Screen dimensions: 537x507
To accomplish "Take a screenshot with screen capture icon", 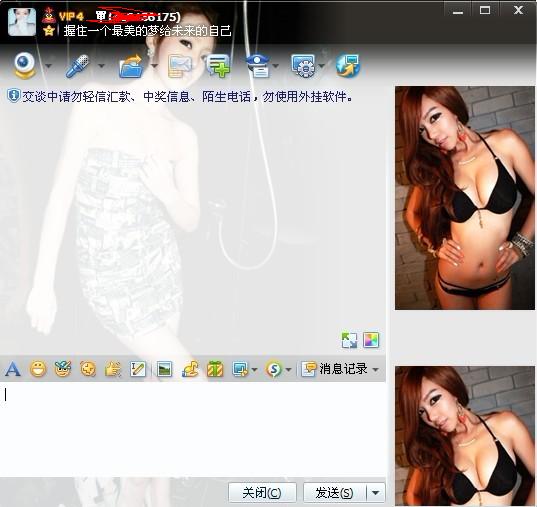I will [240, 369].
